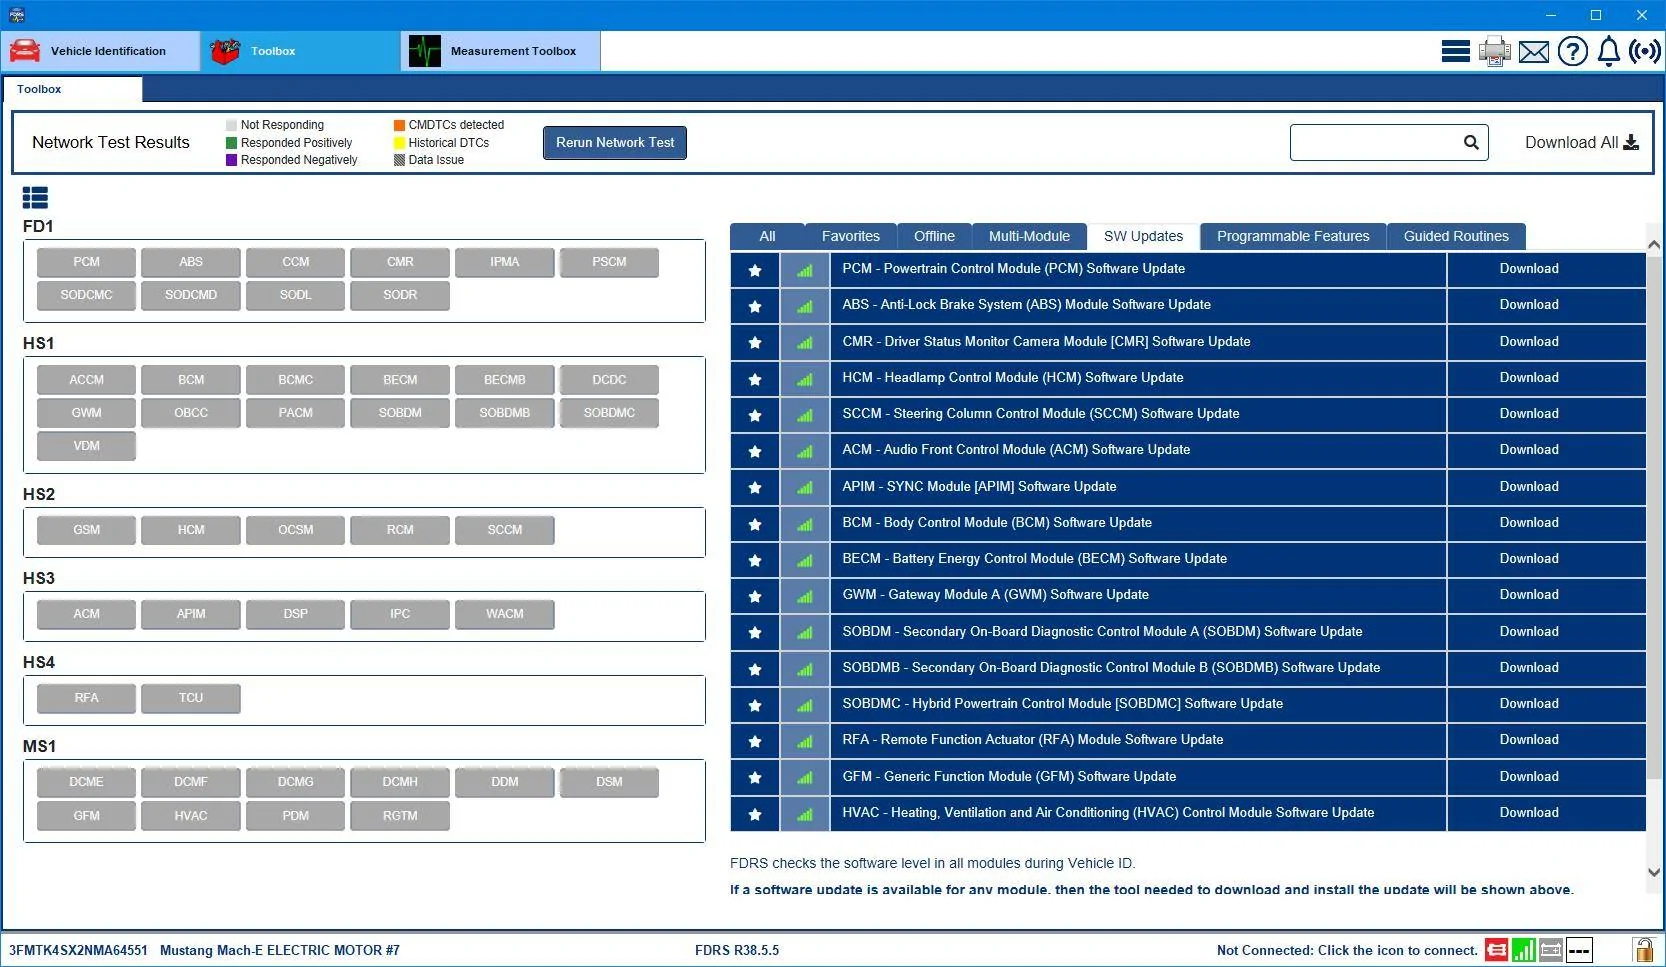Switch to the Vehicle Identification tab
Image resolution: width=1666 pixels, height=967 pixels.
point(100,51)
